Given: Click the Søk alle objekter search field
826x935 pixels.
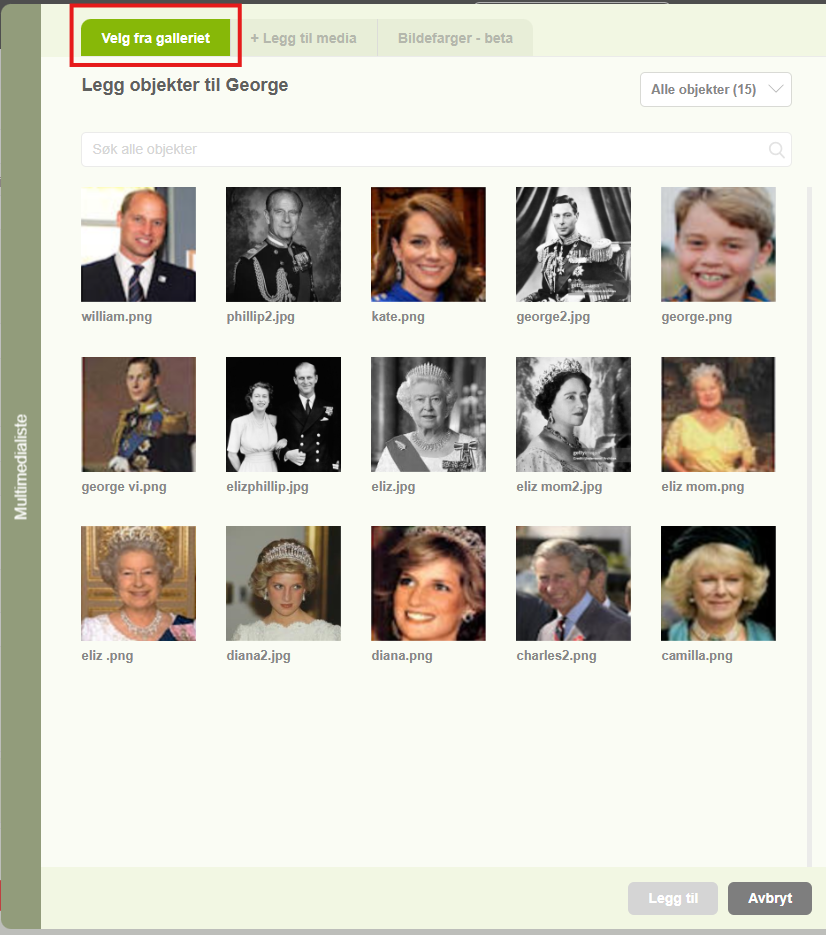Looking at the screenshot, I should (436, 149).
